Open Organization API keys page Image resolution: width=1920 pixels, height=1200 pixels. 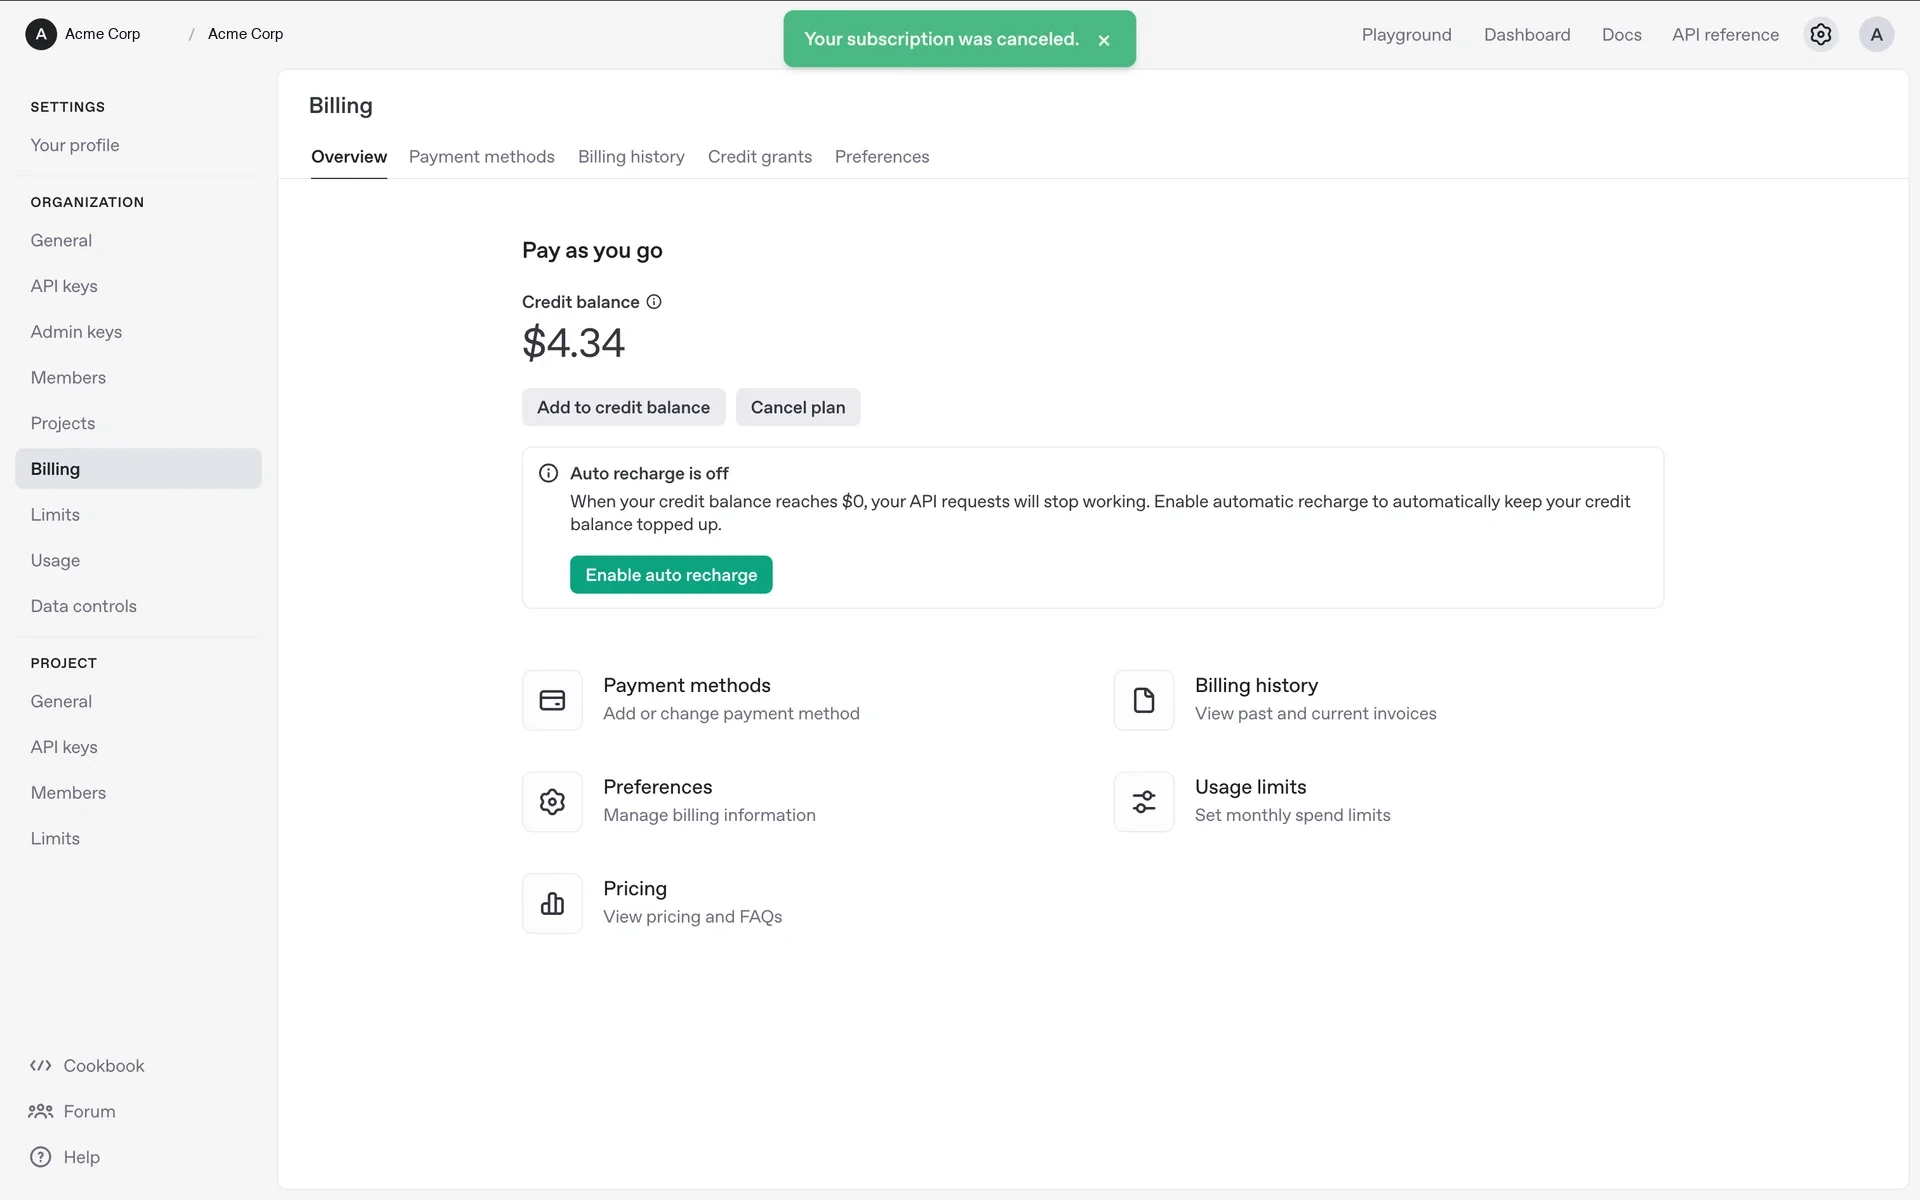(64, 286)
